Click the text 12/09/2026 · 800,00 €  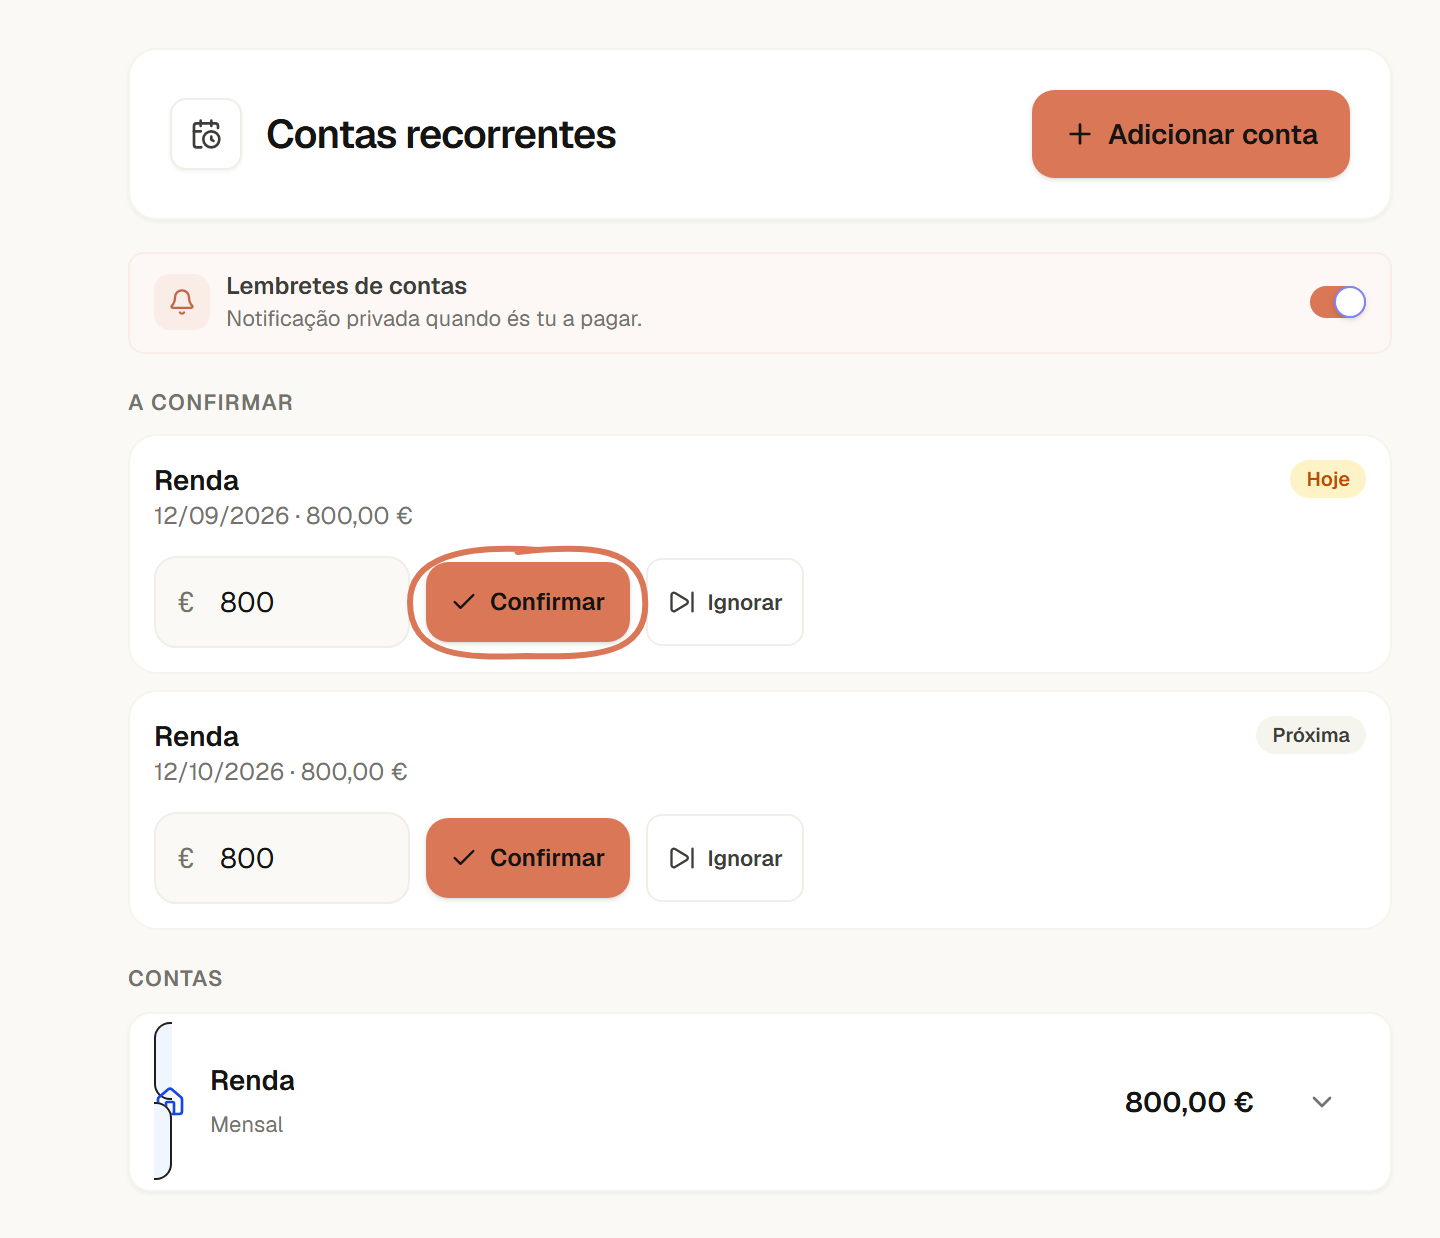coord(283,516)
